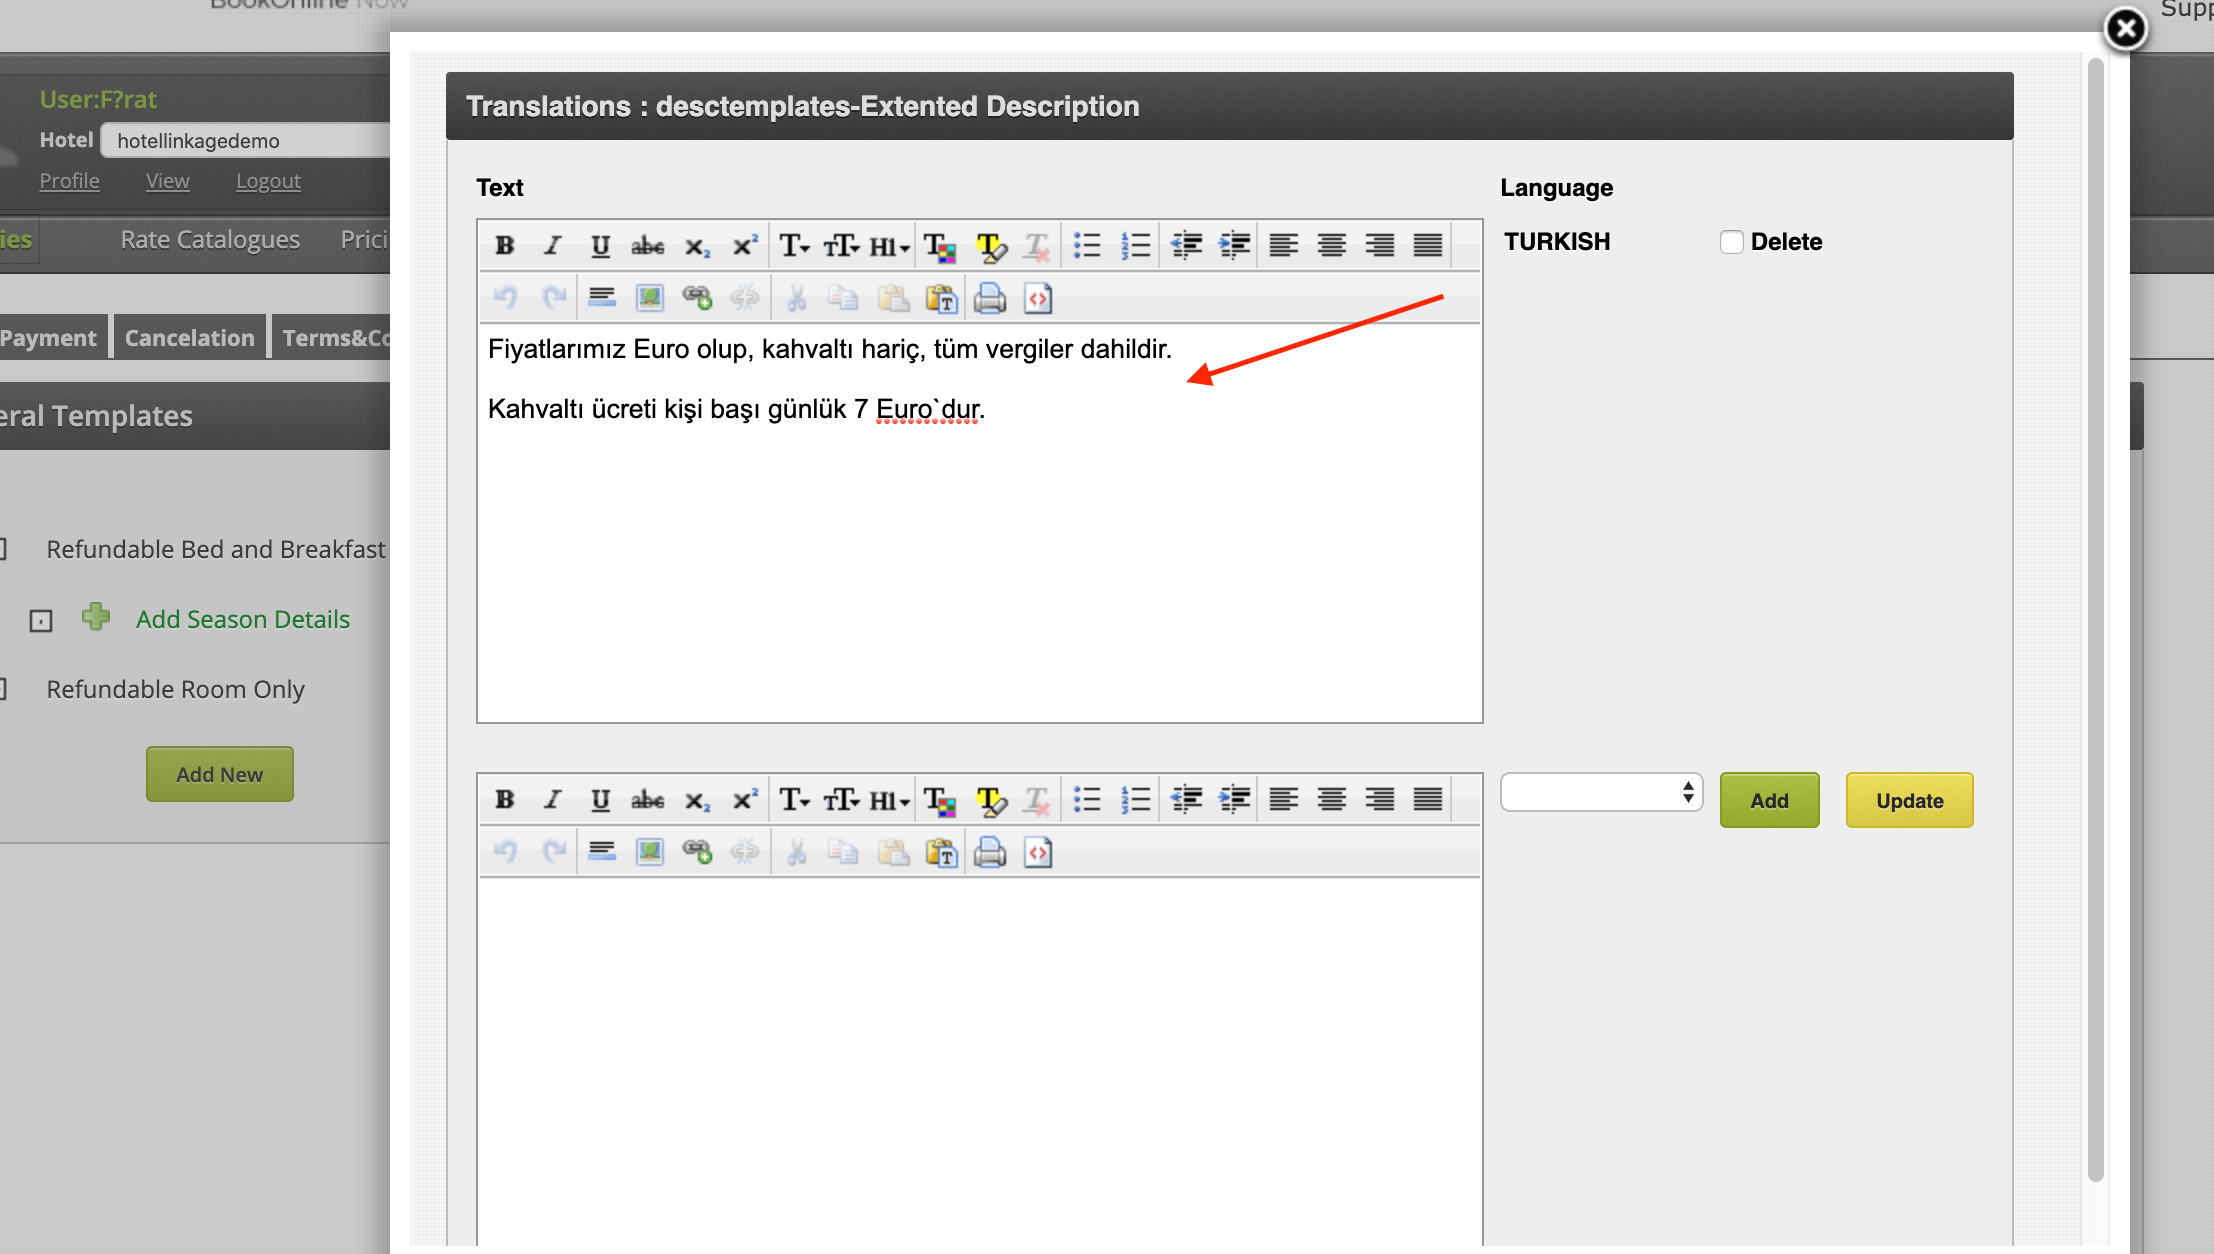Center-align text in the bottom editor

pyautogui.click(x=1331, y=799)
